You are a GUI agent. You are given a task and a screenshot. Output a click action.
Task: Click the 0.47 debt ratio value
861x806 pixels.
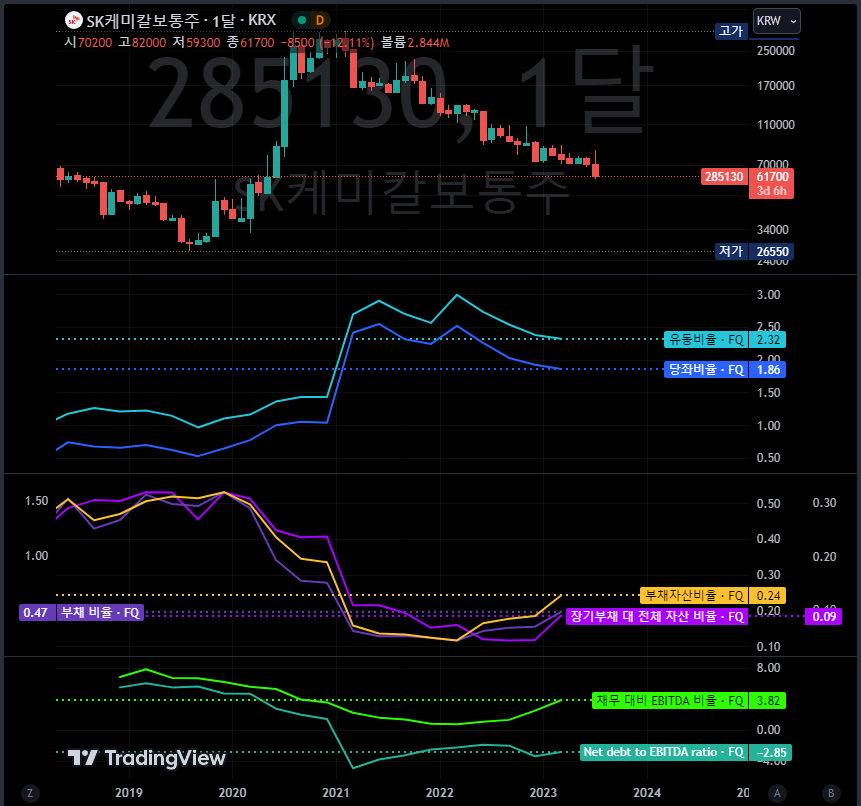37,613
